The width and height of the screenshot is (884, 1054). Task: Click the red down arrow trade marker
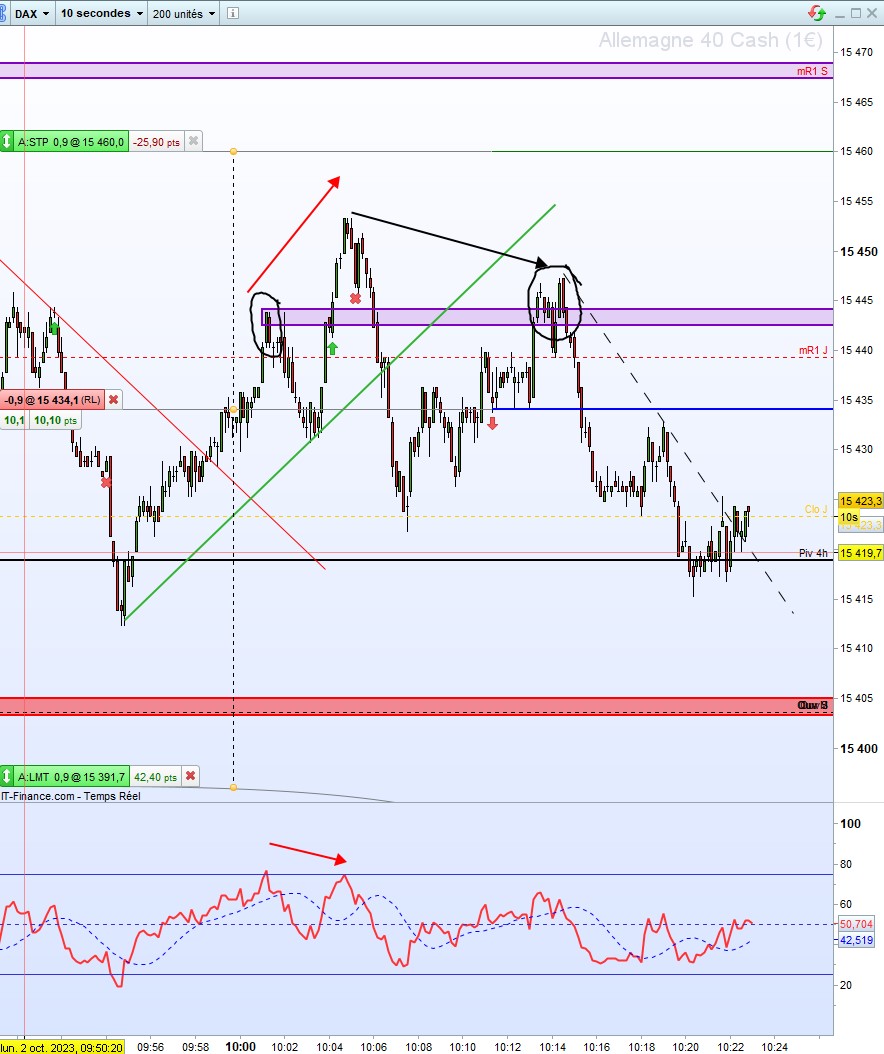493,423
